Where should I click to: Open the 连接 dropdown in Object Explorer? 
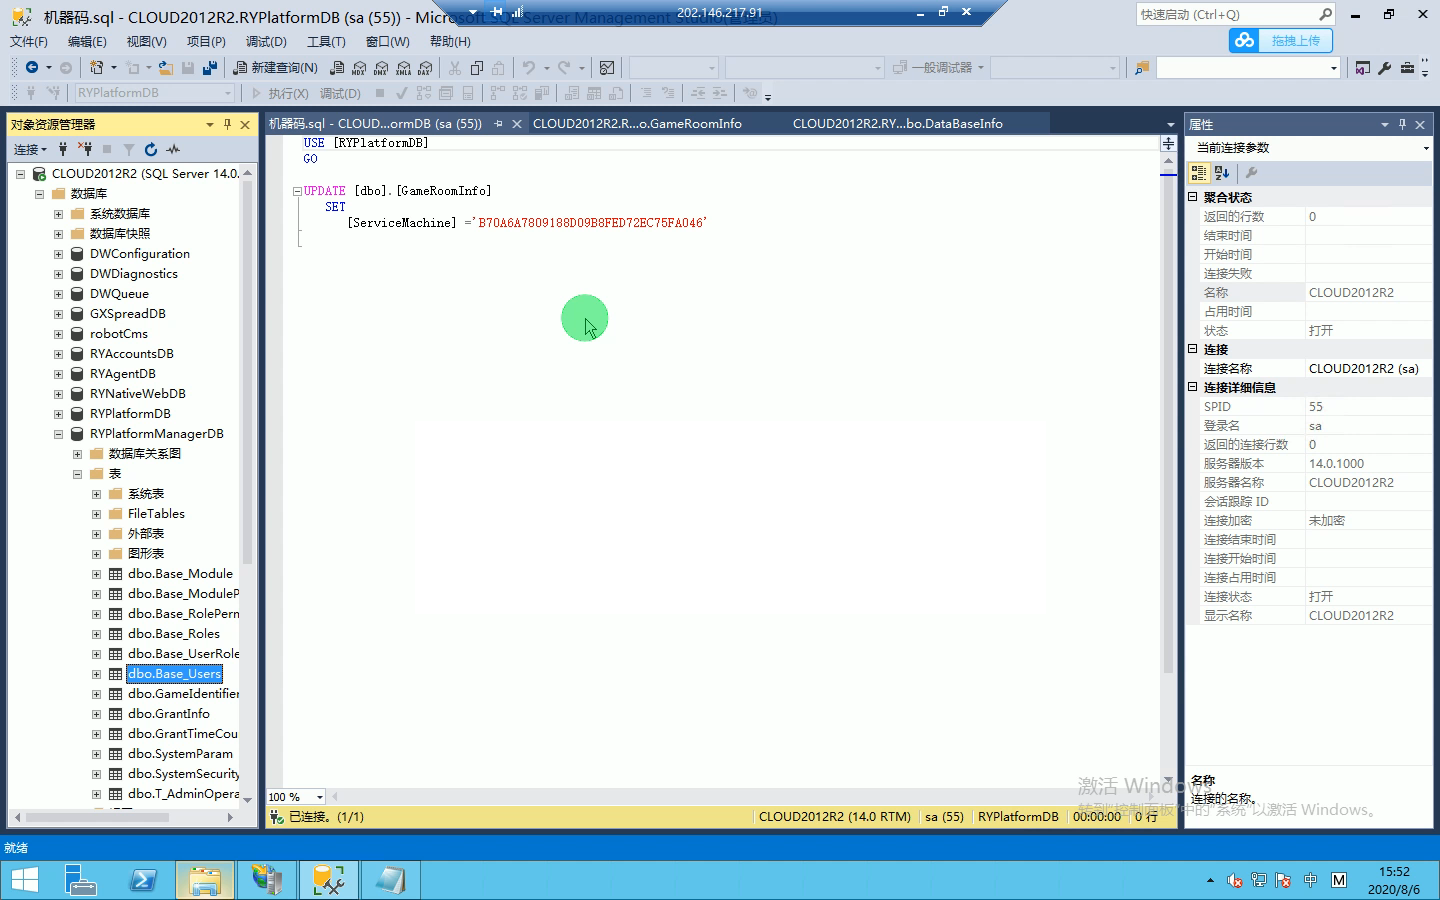pyautogui.click(x=30, y=149)
